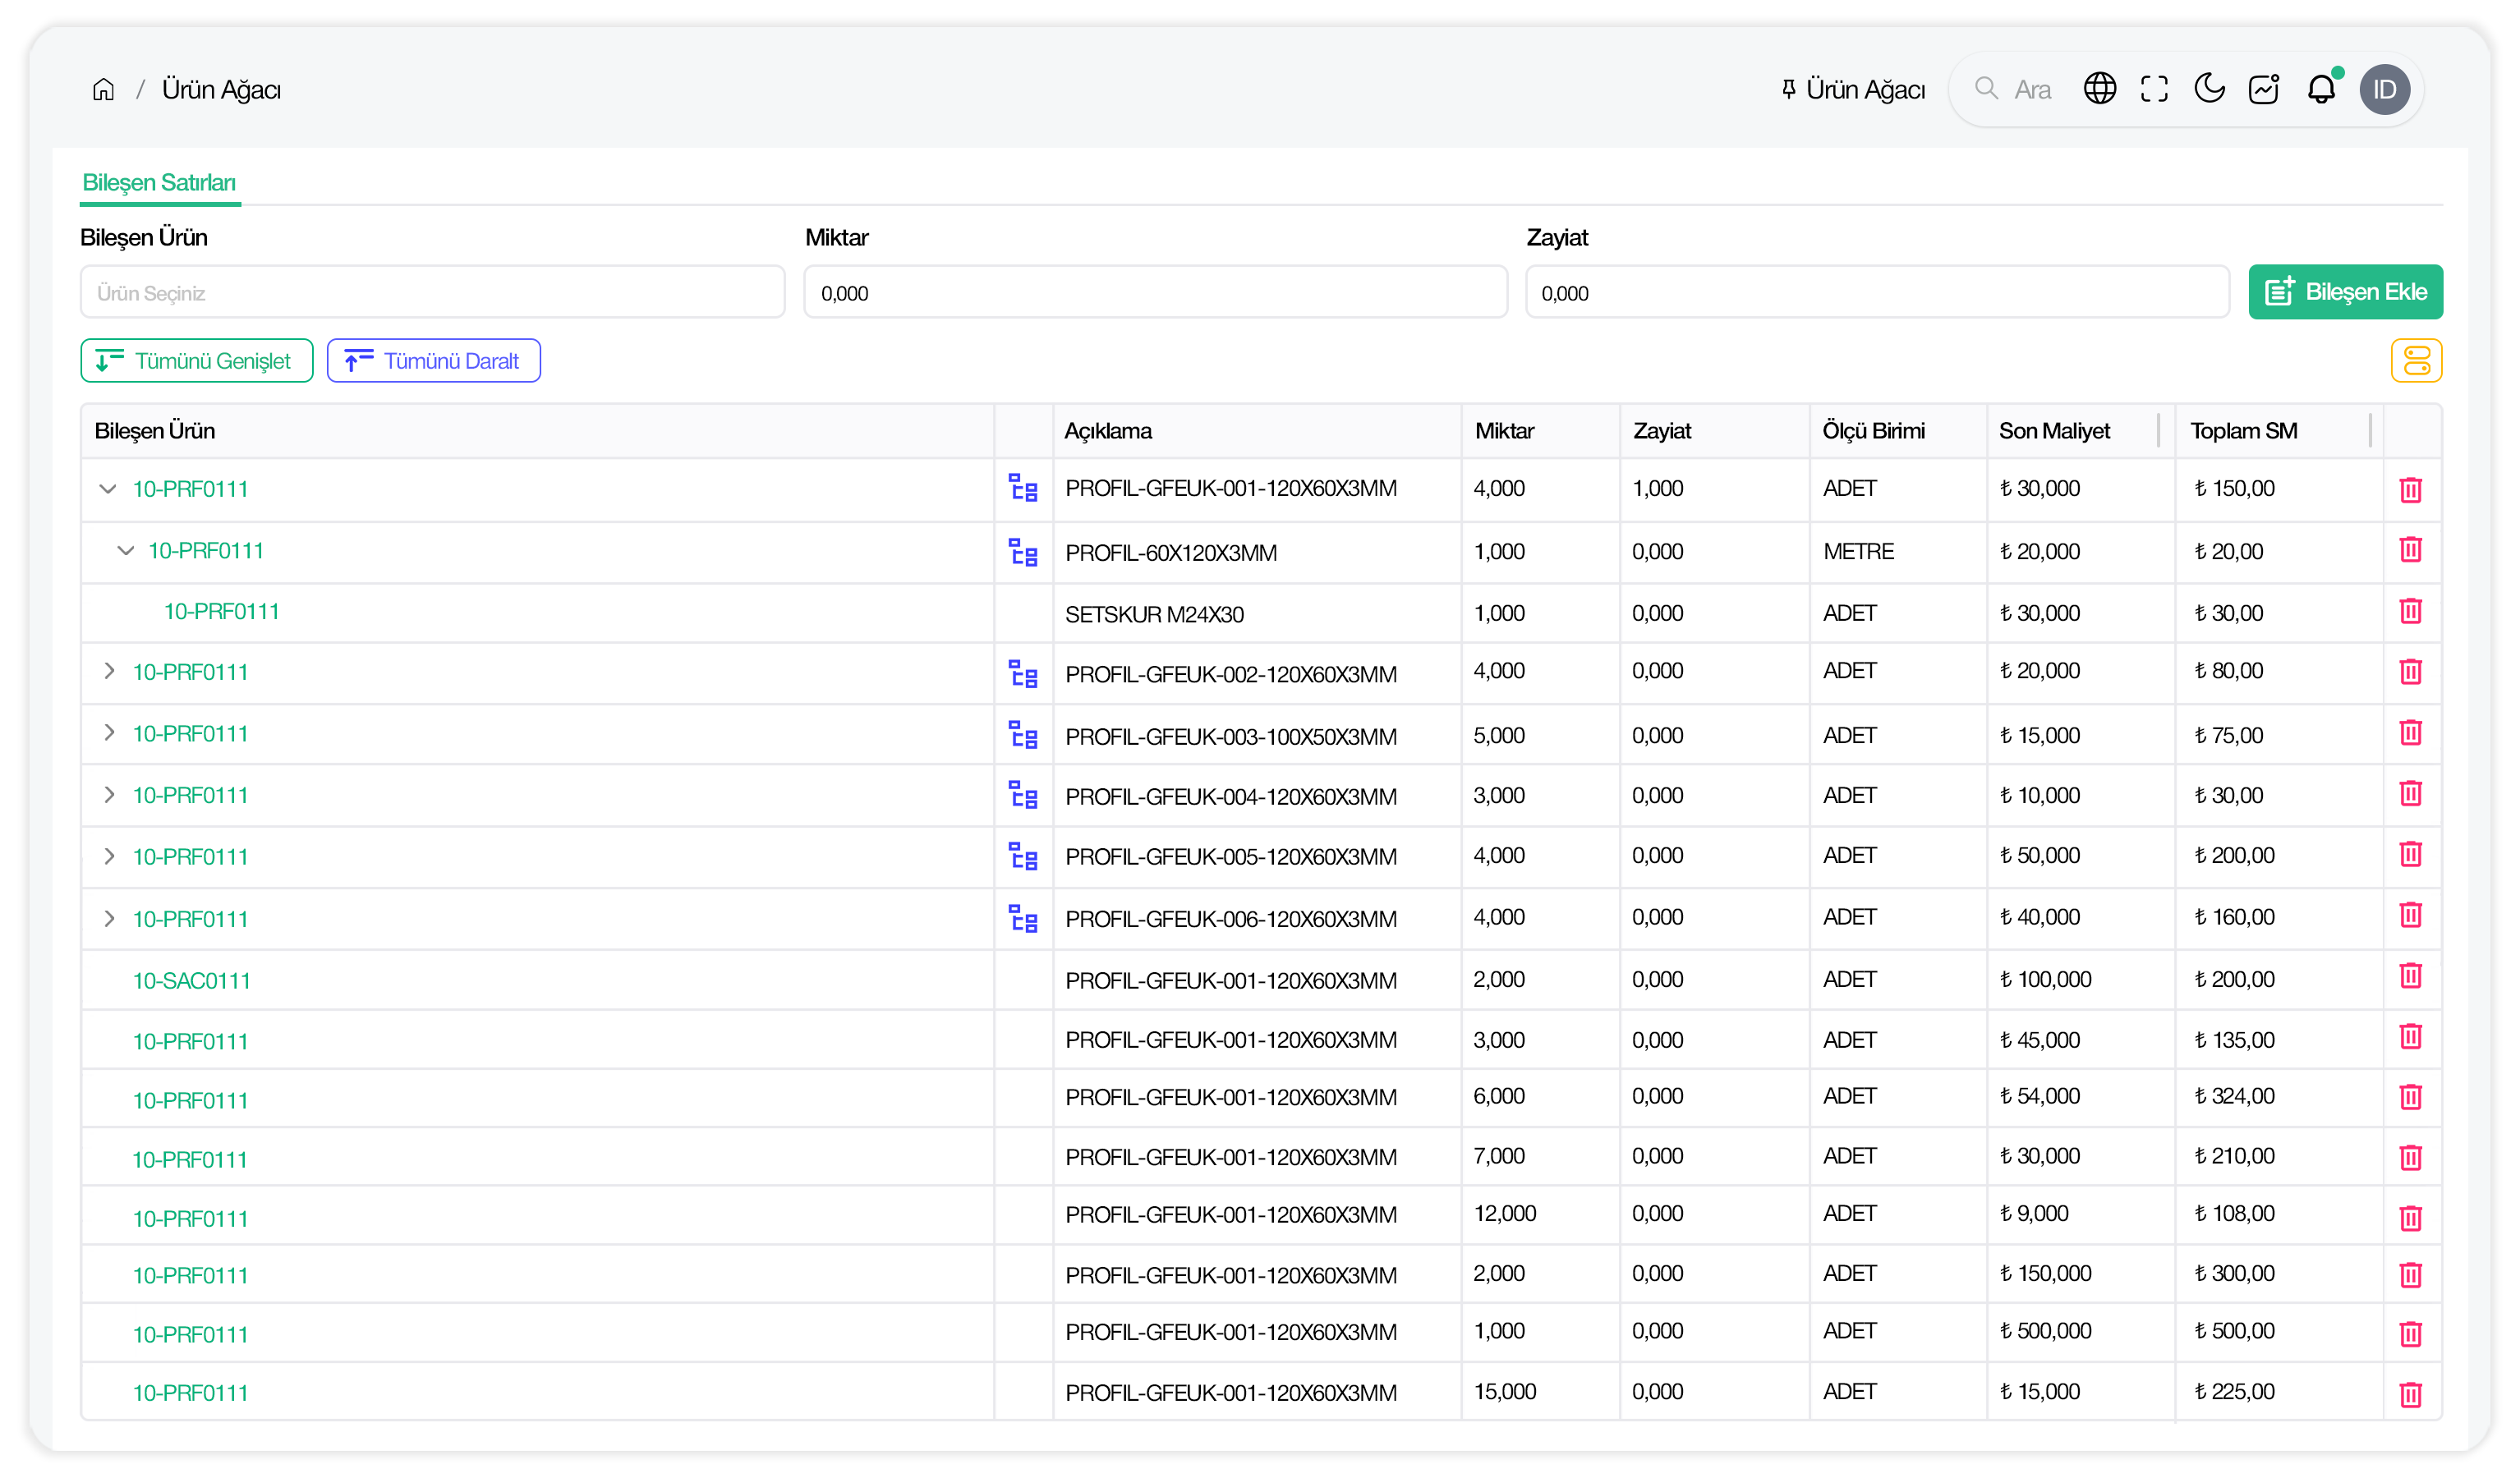Screen dimensions: 2520x1478
Task: Click Tümünü Genişlet button
Action: [196, 361]
